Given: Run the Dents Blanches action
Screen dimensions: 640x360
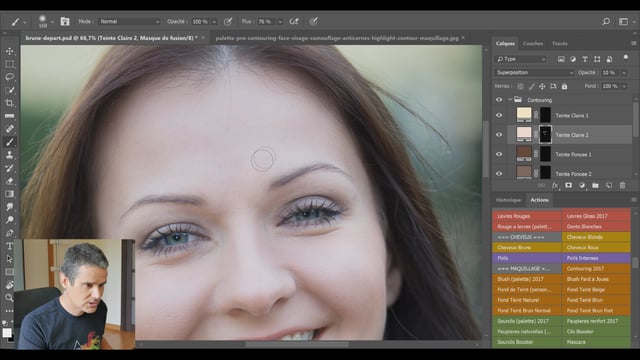Looking at the screenshot, I should pyautogui.click(x=596, y=227).
